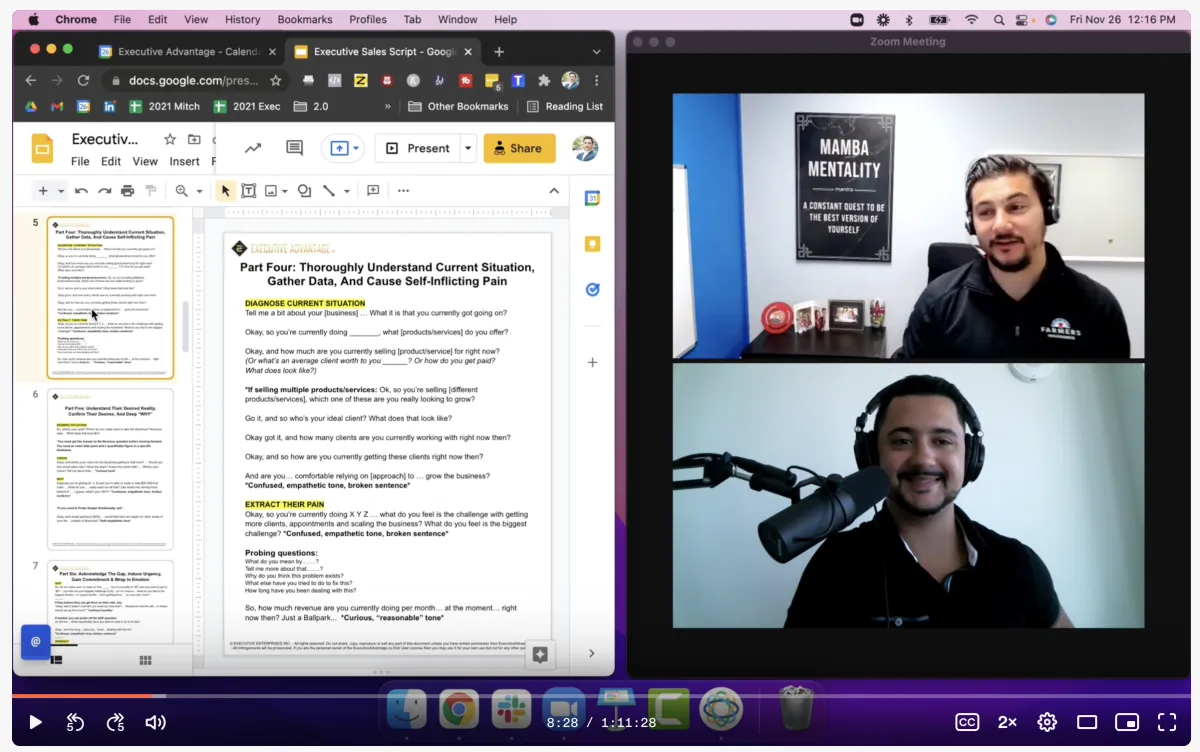Image resolution: width=1200 pixels, height=752 pixels.
Task: Click the Chrome three-dot menu
Action: (597, 80)
